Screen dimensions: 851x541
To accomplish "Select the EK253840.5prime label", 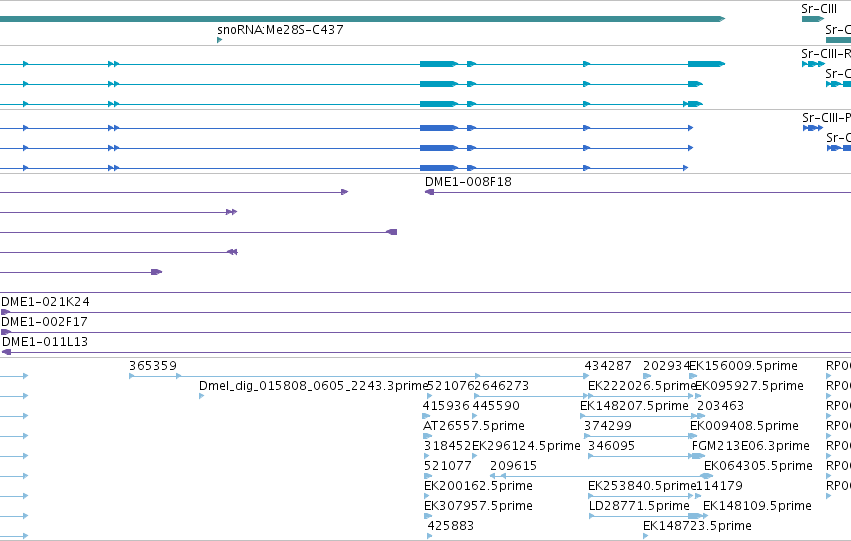I will (x=642, y=486).
